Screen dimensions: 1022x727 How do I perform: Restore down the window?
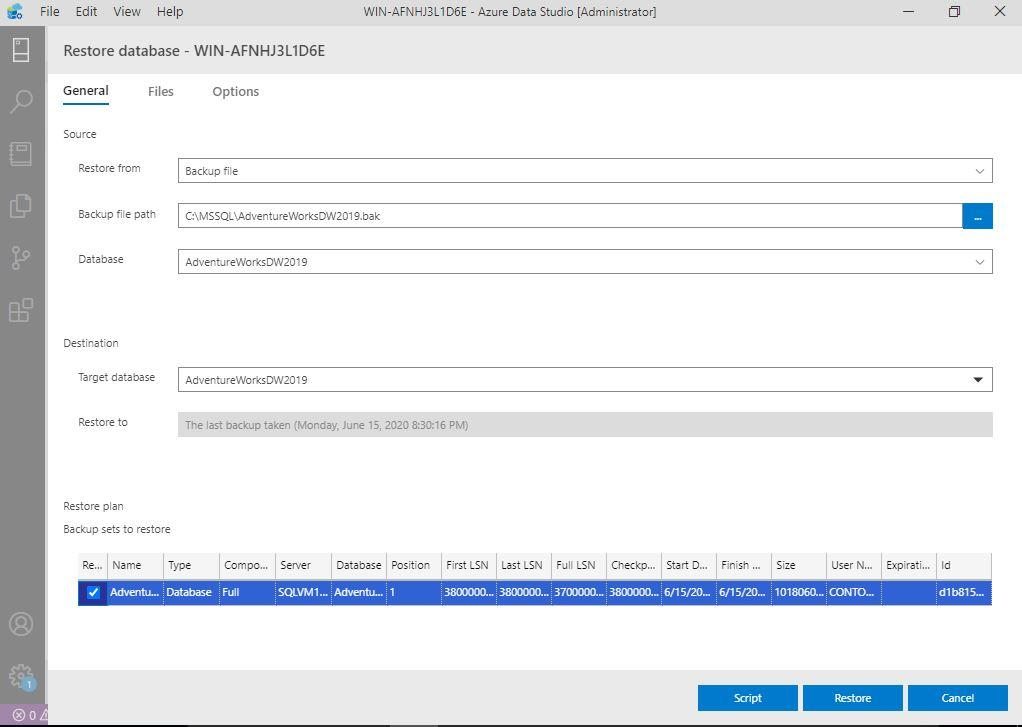(954, 11)
